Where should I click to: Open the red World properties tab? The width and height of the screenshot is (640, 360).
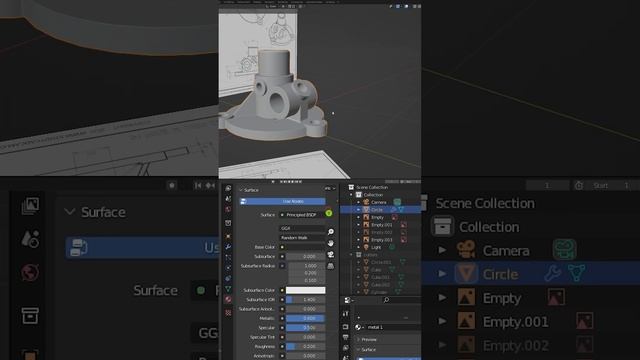(228, 209)
